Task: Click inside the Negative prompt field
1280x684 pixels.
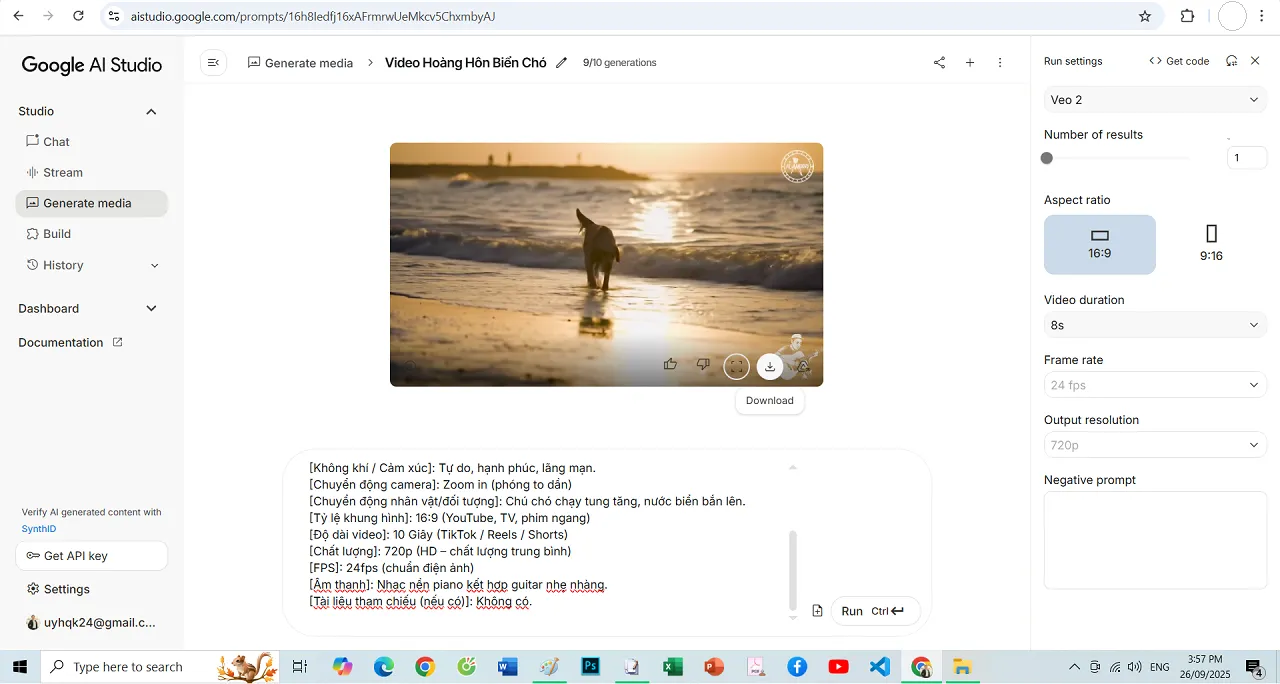Action: point(1154,540)
